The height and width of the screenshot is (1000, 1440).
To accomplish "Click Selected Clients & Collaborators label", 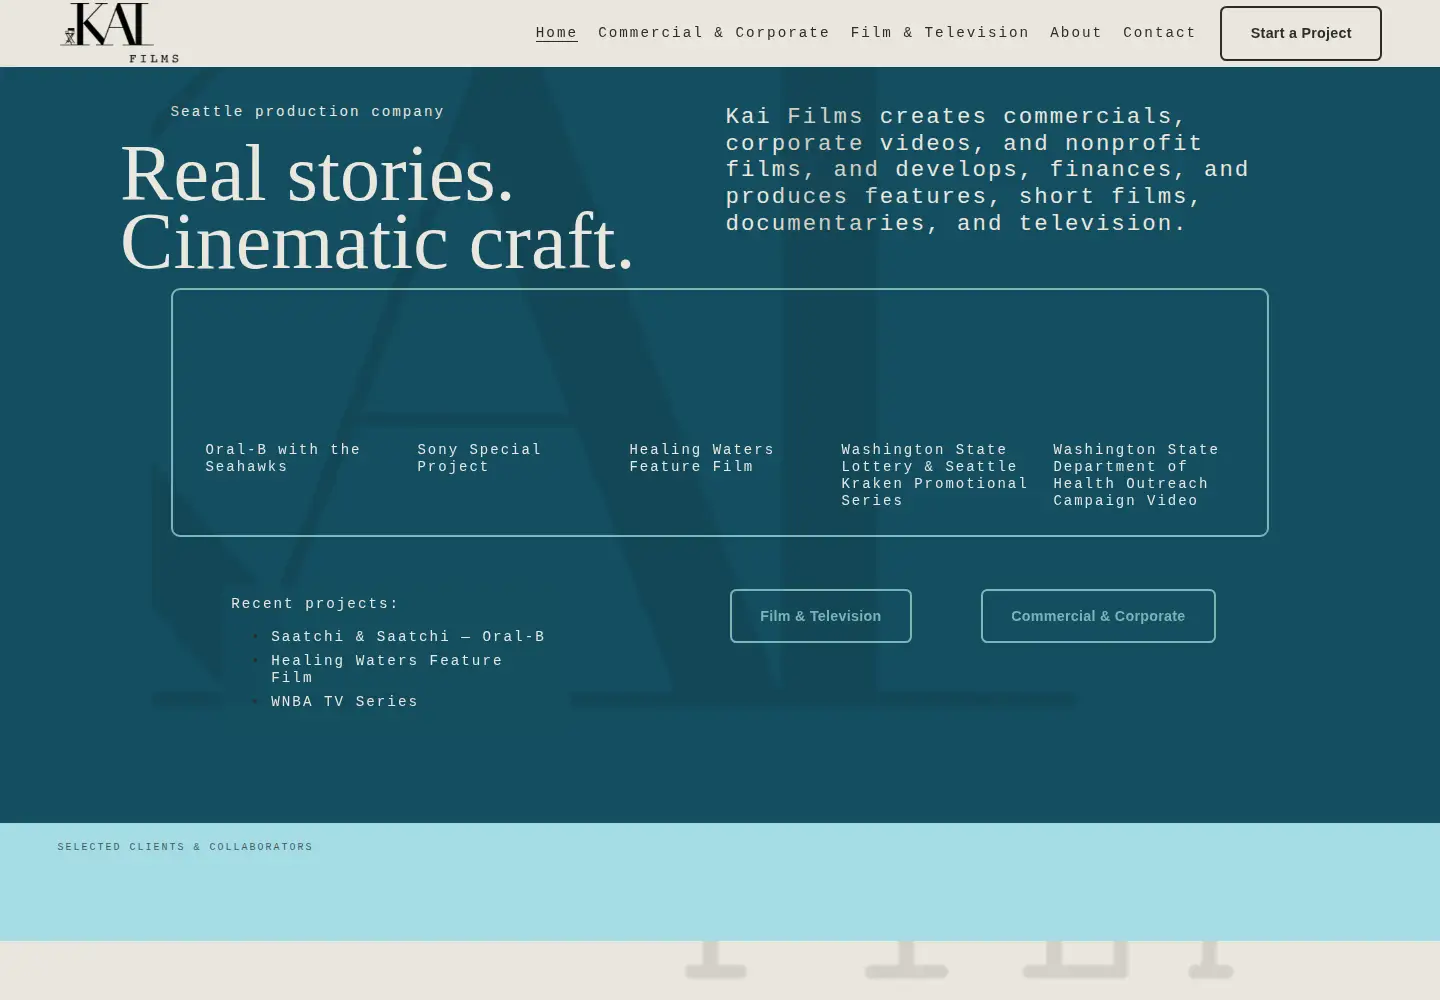I will (185, 847).
